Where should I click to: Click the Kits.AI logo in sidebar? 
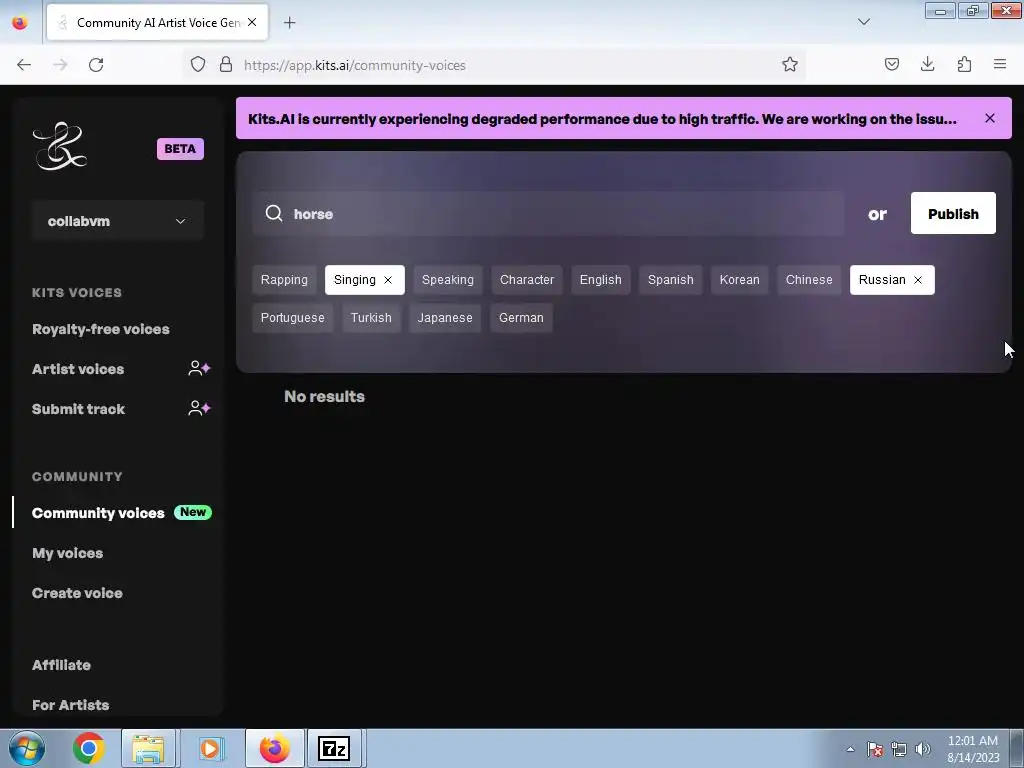(59, 146)
